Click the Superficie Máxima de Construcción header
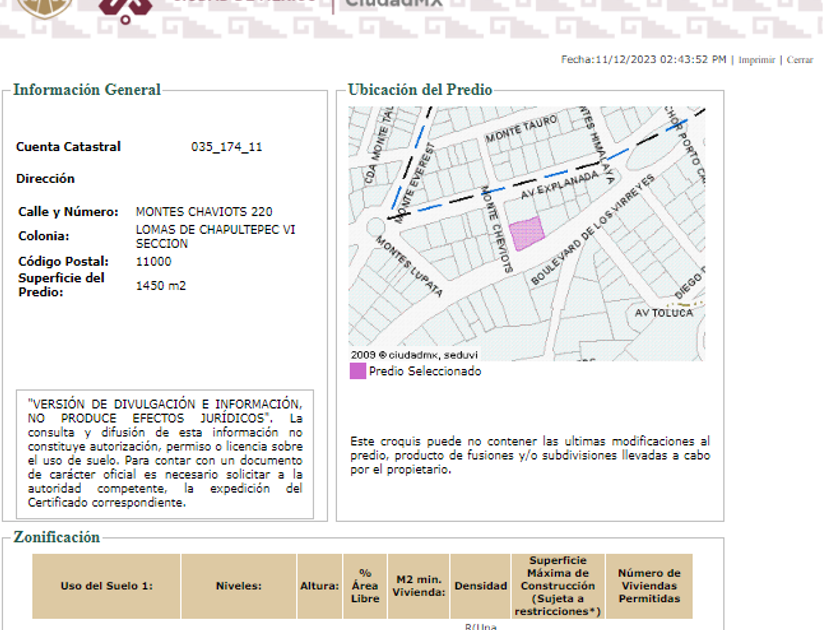 click(x=558, y=586)
